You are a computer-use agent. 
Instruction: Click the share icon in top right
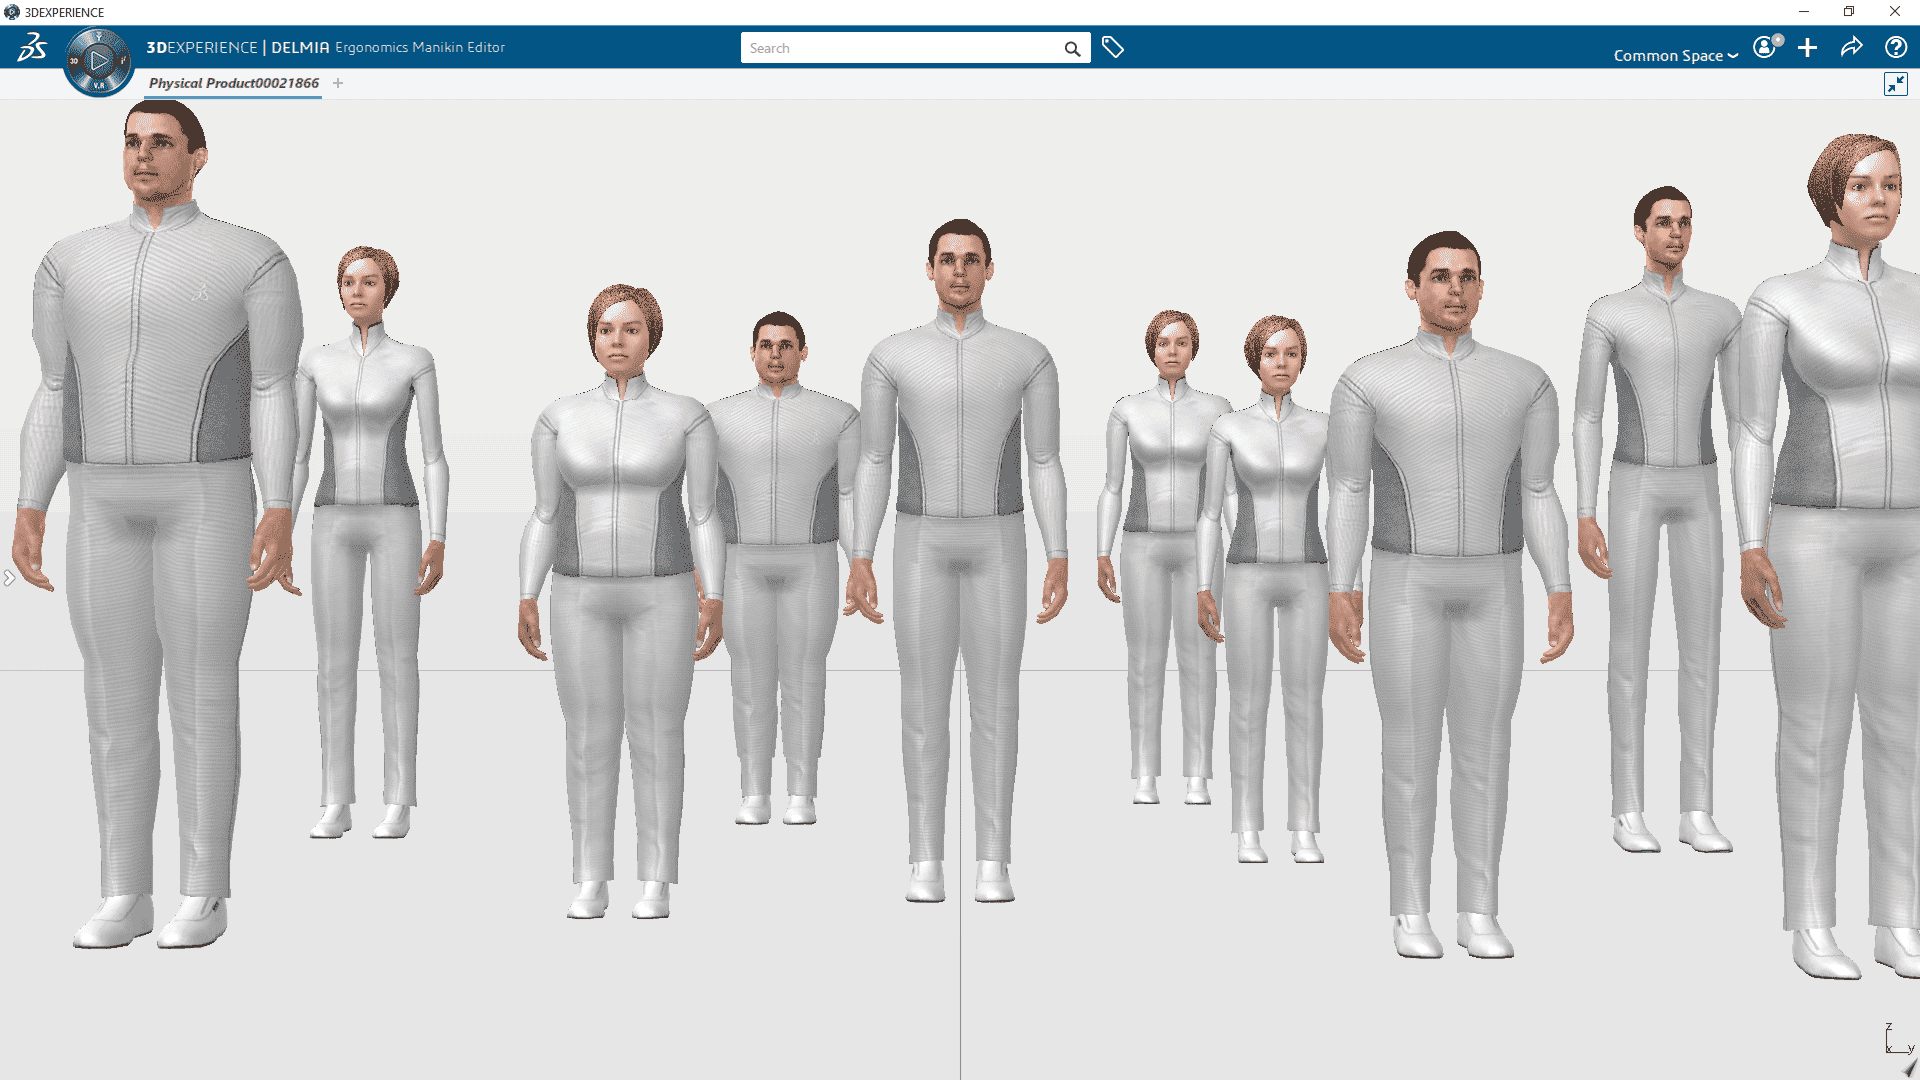[x=1853, y=47]
